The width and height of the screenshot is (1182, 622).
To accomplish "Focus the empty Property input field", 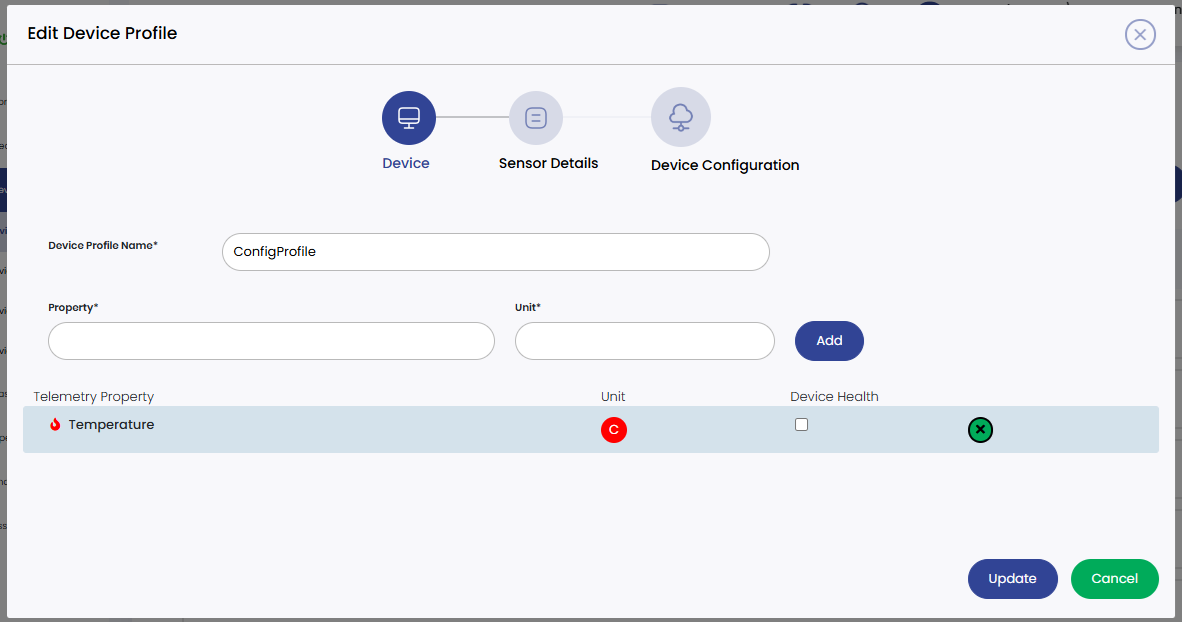I will pyautogui.click(x=270, y=341).
